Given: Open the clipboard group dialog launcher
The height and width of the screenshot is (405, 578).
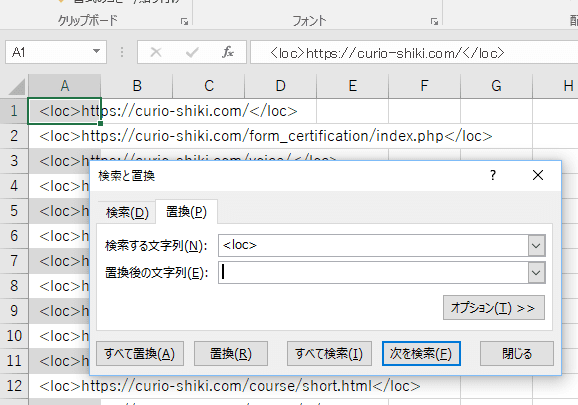Looking at the screenshot, I should [x=184, y=22].
